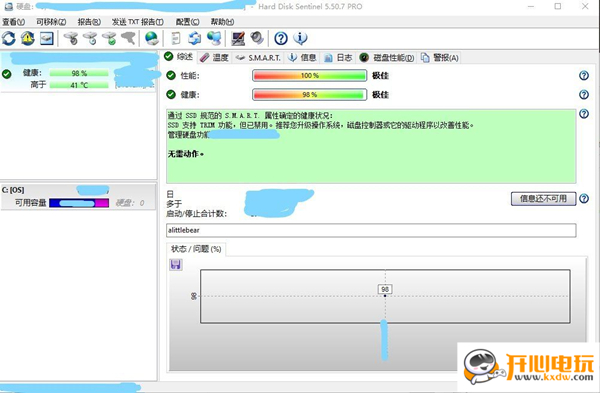Click the 98 data point label in chart
The height and width of the screenshot is (393, 600).
[385, 289]
